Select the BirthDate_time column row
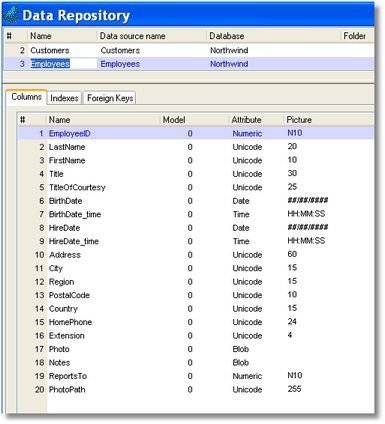The height and width of the screenshot is (424, 385). click(196, 214)
